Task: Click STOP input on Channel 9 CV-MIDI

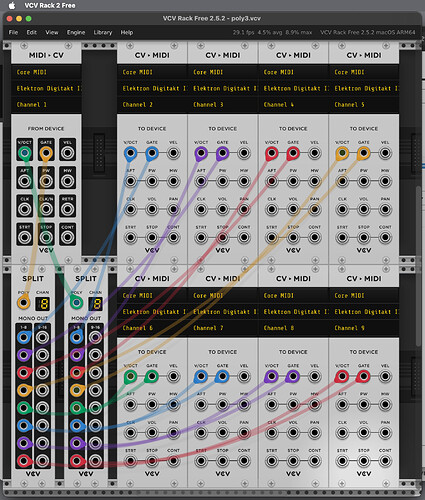Action: pos(364,461)
